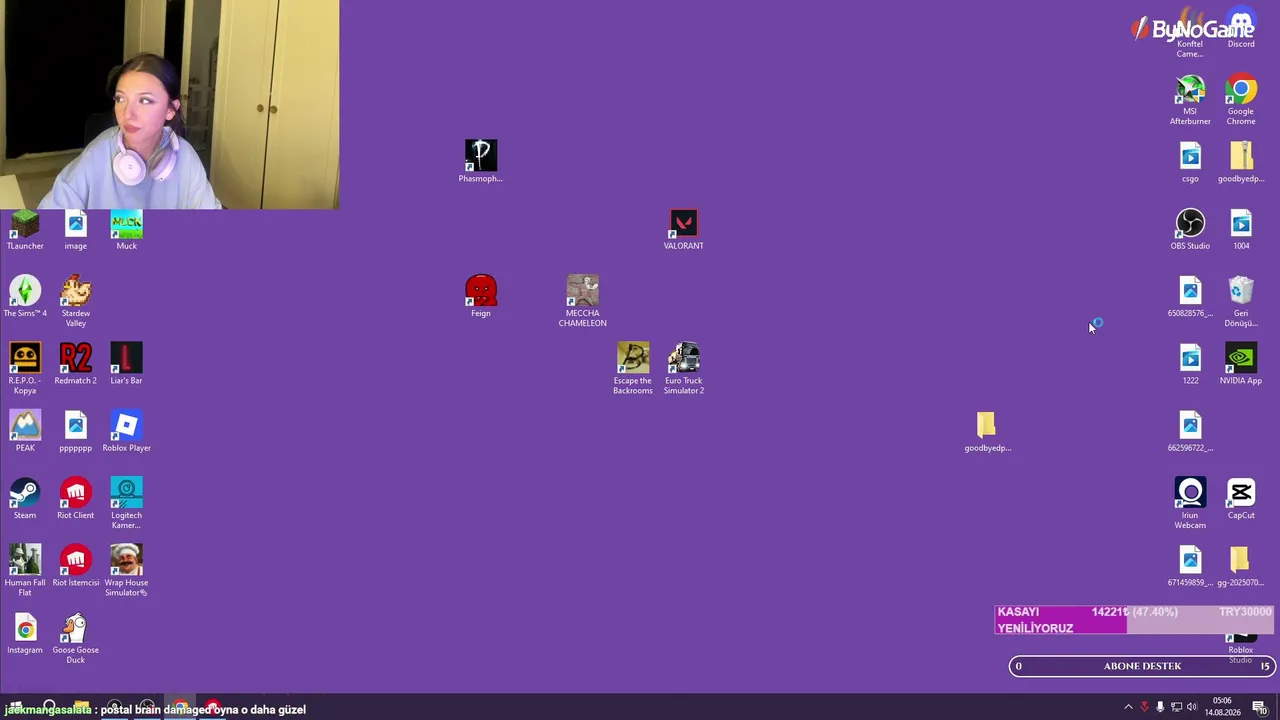
Task: Open the Steam desktop icon
Action: click(x=25, y=493)
